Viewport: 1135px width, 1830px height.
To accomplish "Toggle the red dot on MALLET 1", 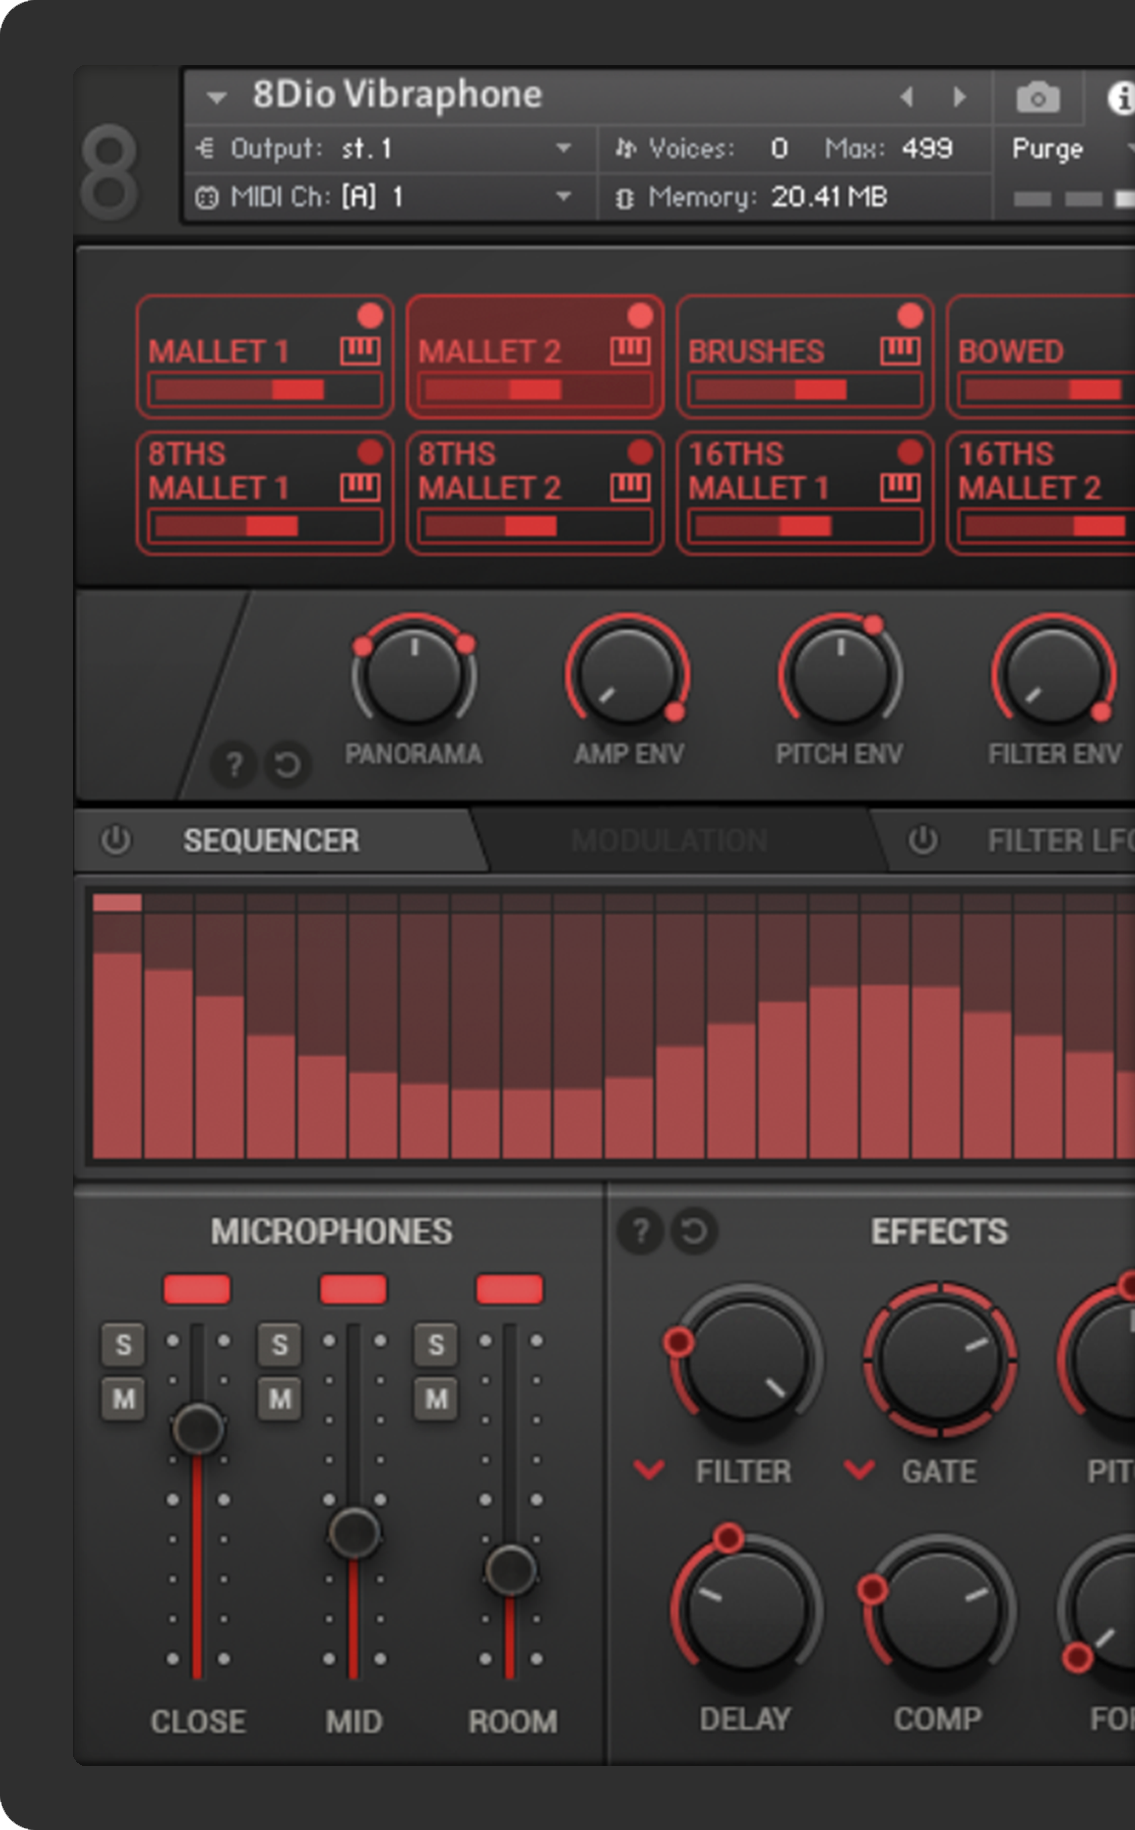I will coord(370,316).
